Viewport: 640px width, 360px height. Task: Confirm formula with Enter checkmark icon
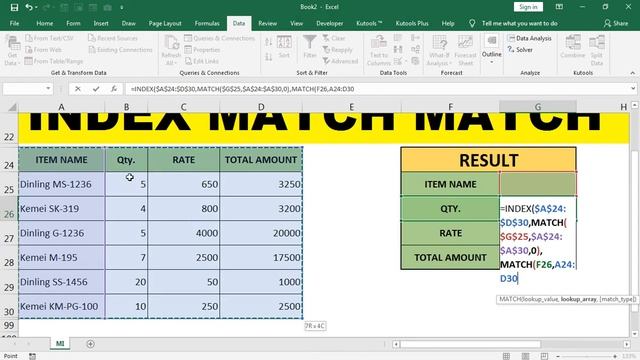tap(96, 89)
